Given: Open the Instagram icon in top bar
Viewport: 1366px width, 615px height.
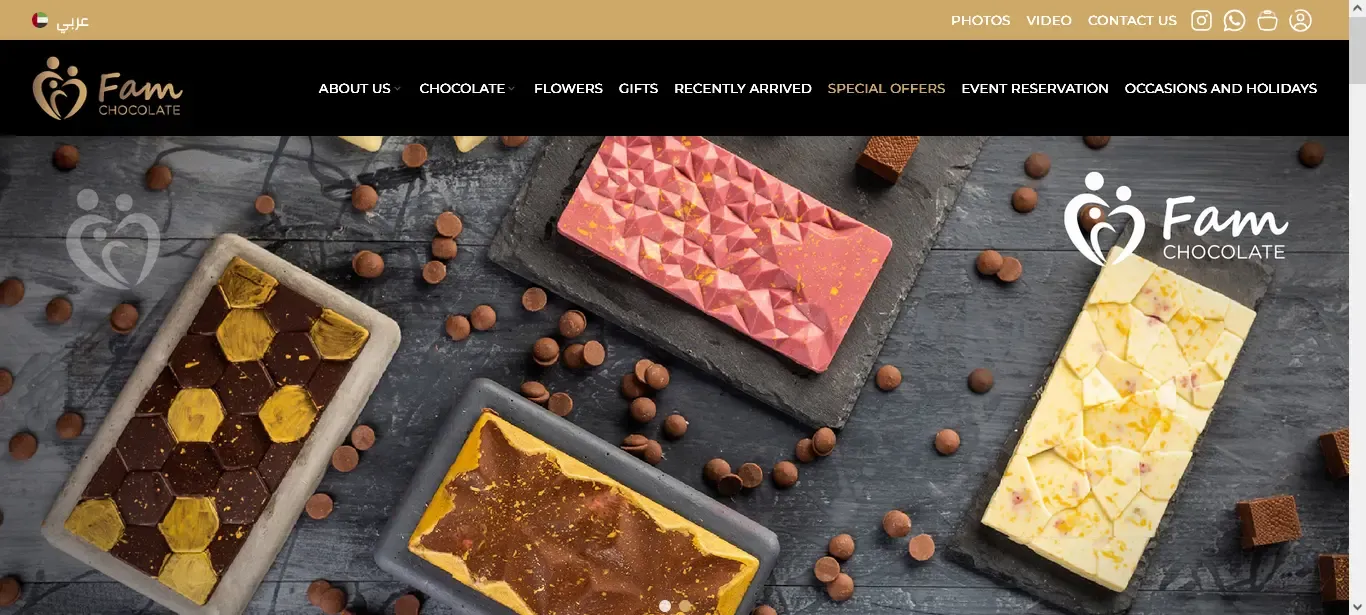Looking at the screenshot, I should pyautogui.click(x=1201, y=20).
